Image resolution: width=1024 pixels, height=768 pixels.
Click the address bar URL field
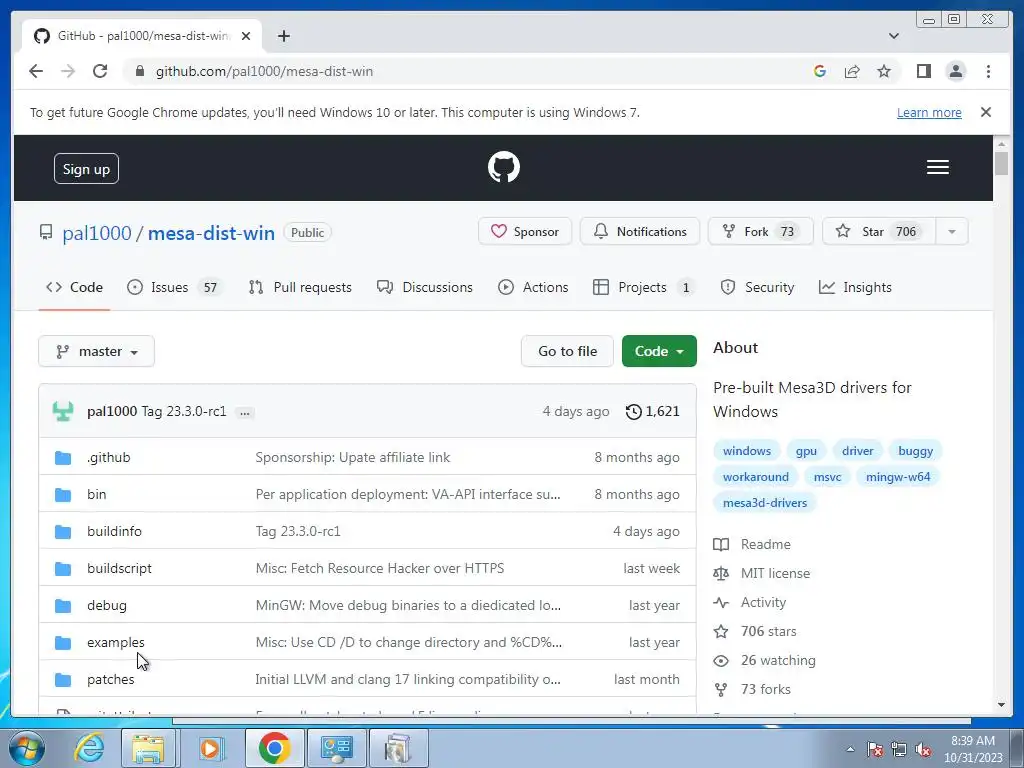click(x=470, y=71)
